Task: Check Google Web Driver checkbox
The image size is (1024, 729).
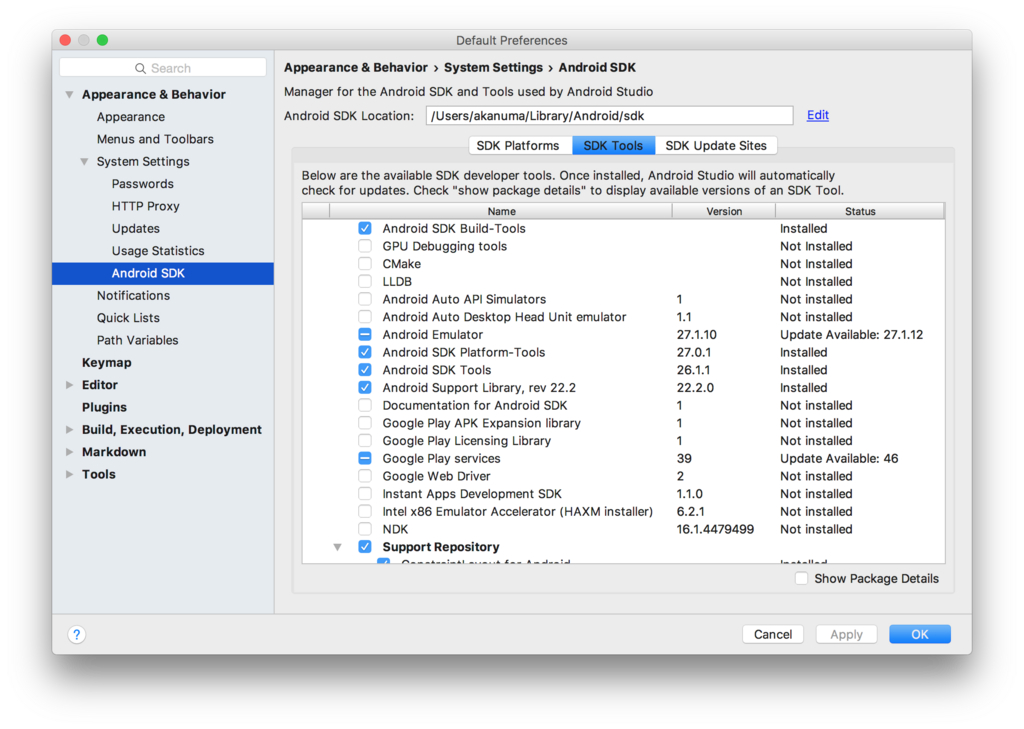Action: 365,476
